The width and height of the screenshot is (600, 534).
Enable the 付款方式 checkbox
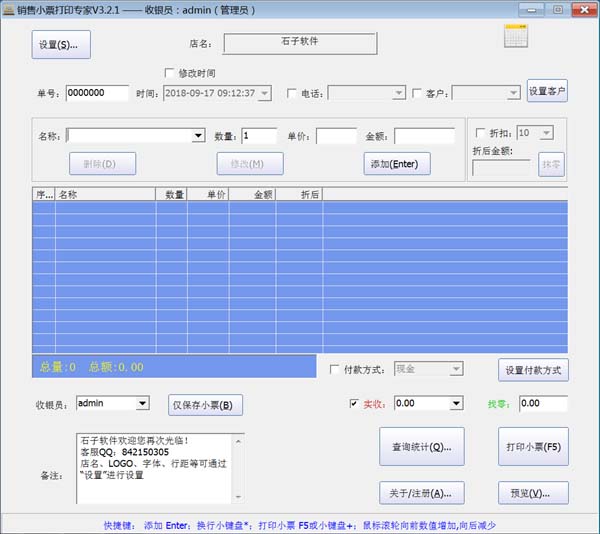(x=335, y=369)
